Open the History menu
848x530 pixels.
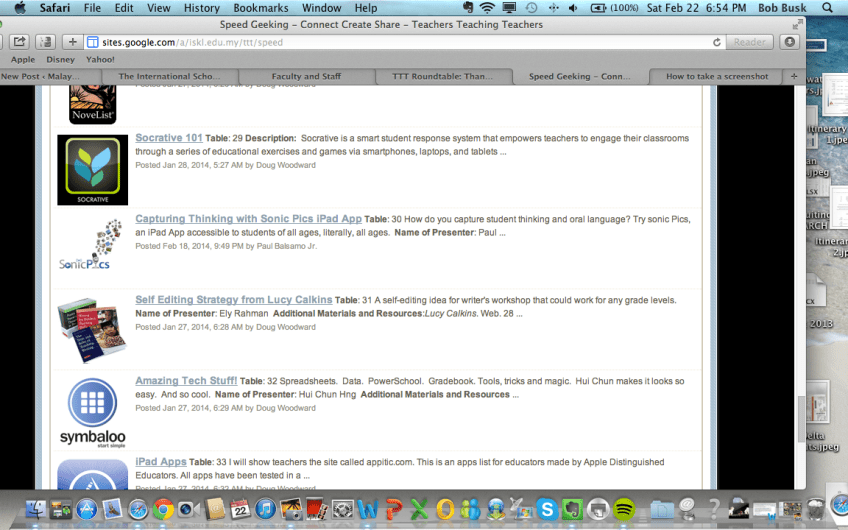point(202,8)
